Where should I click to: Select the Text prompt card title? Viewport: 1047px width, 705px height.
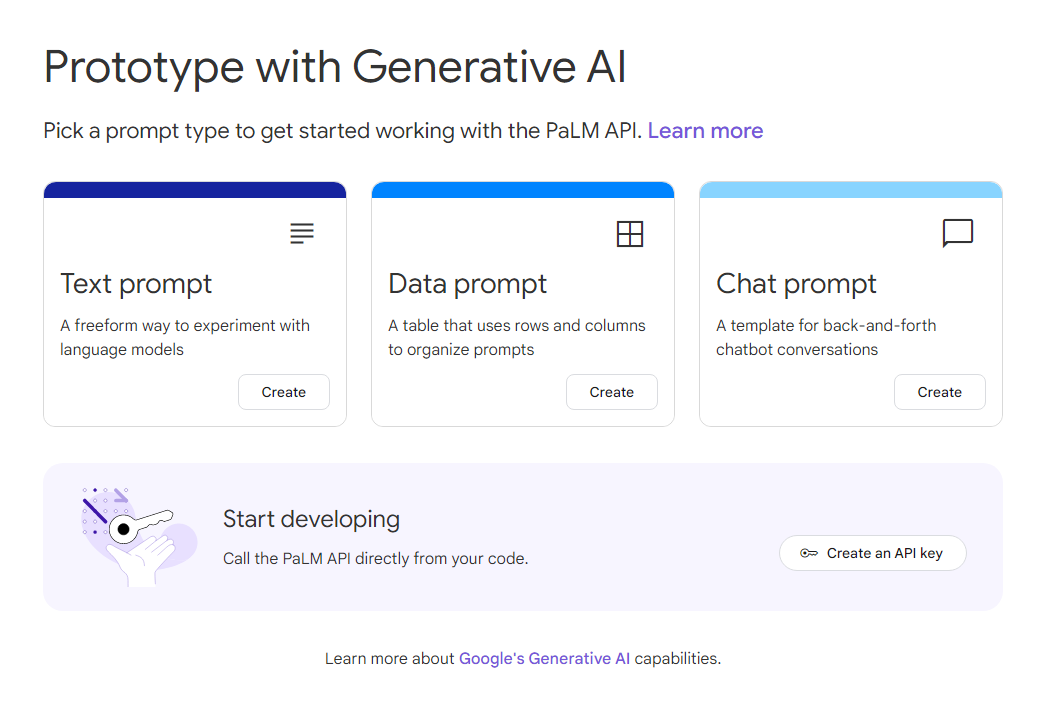[136, 284]
